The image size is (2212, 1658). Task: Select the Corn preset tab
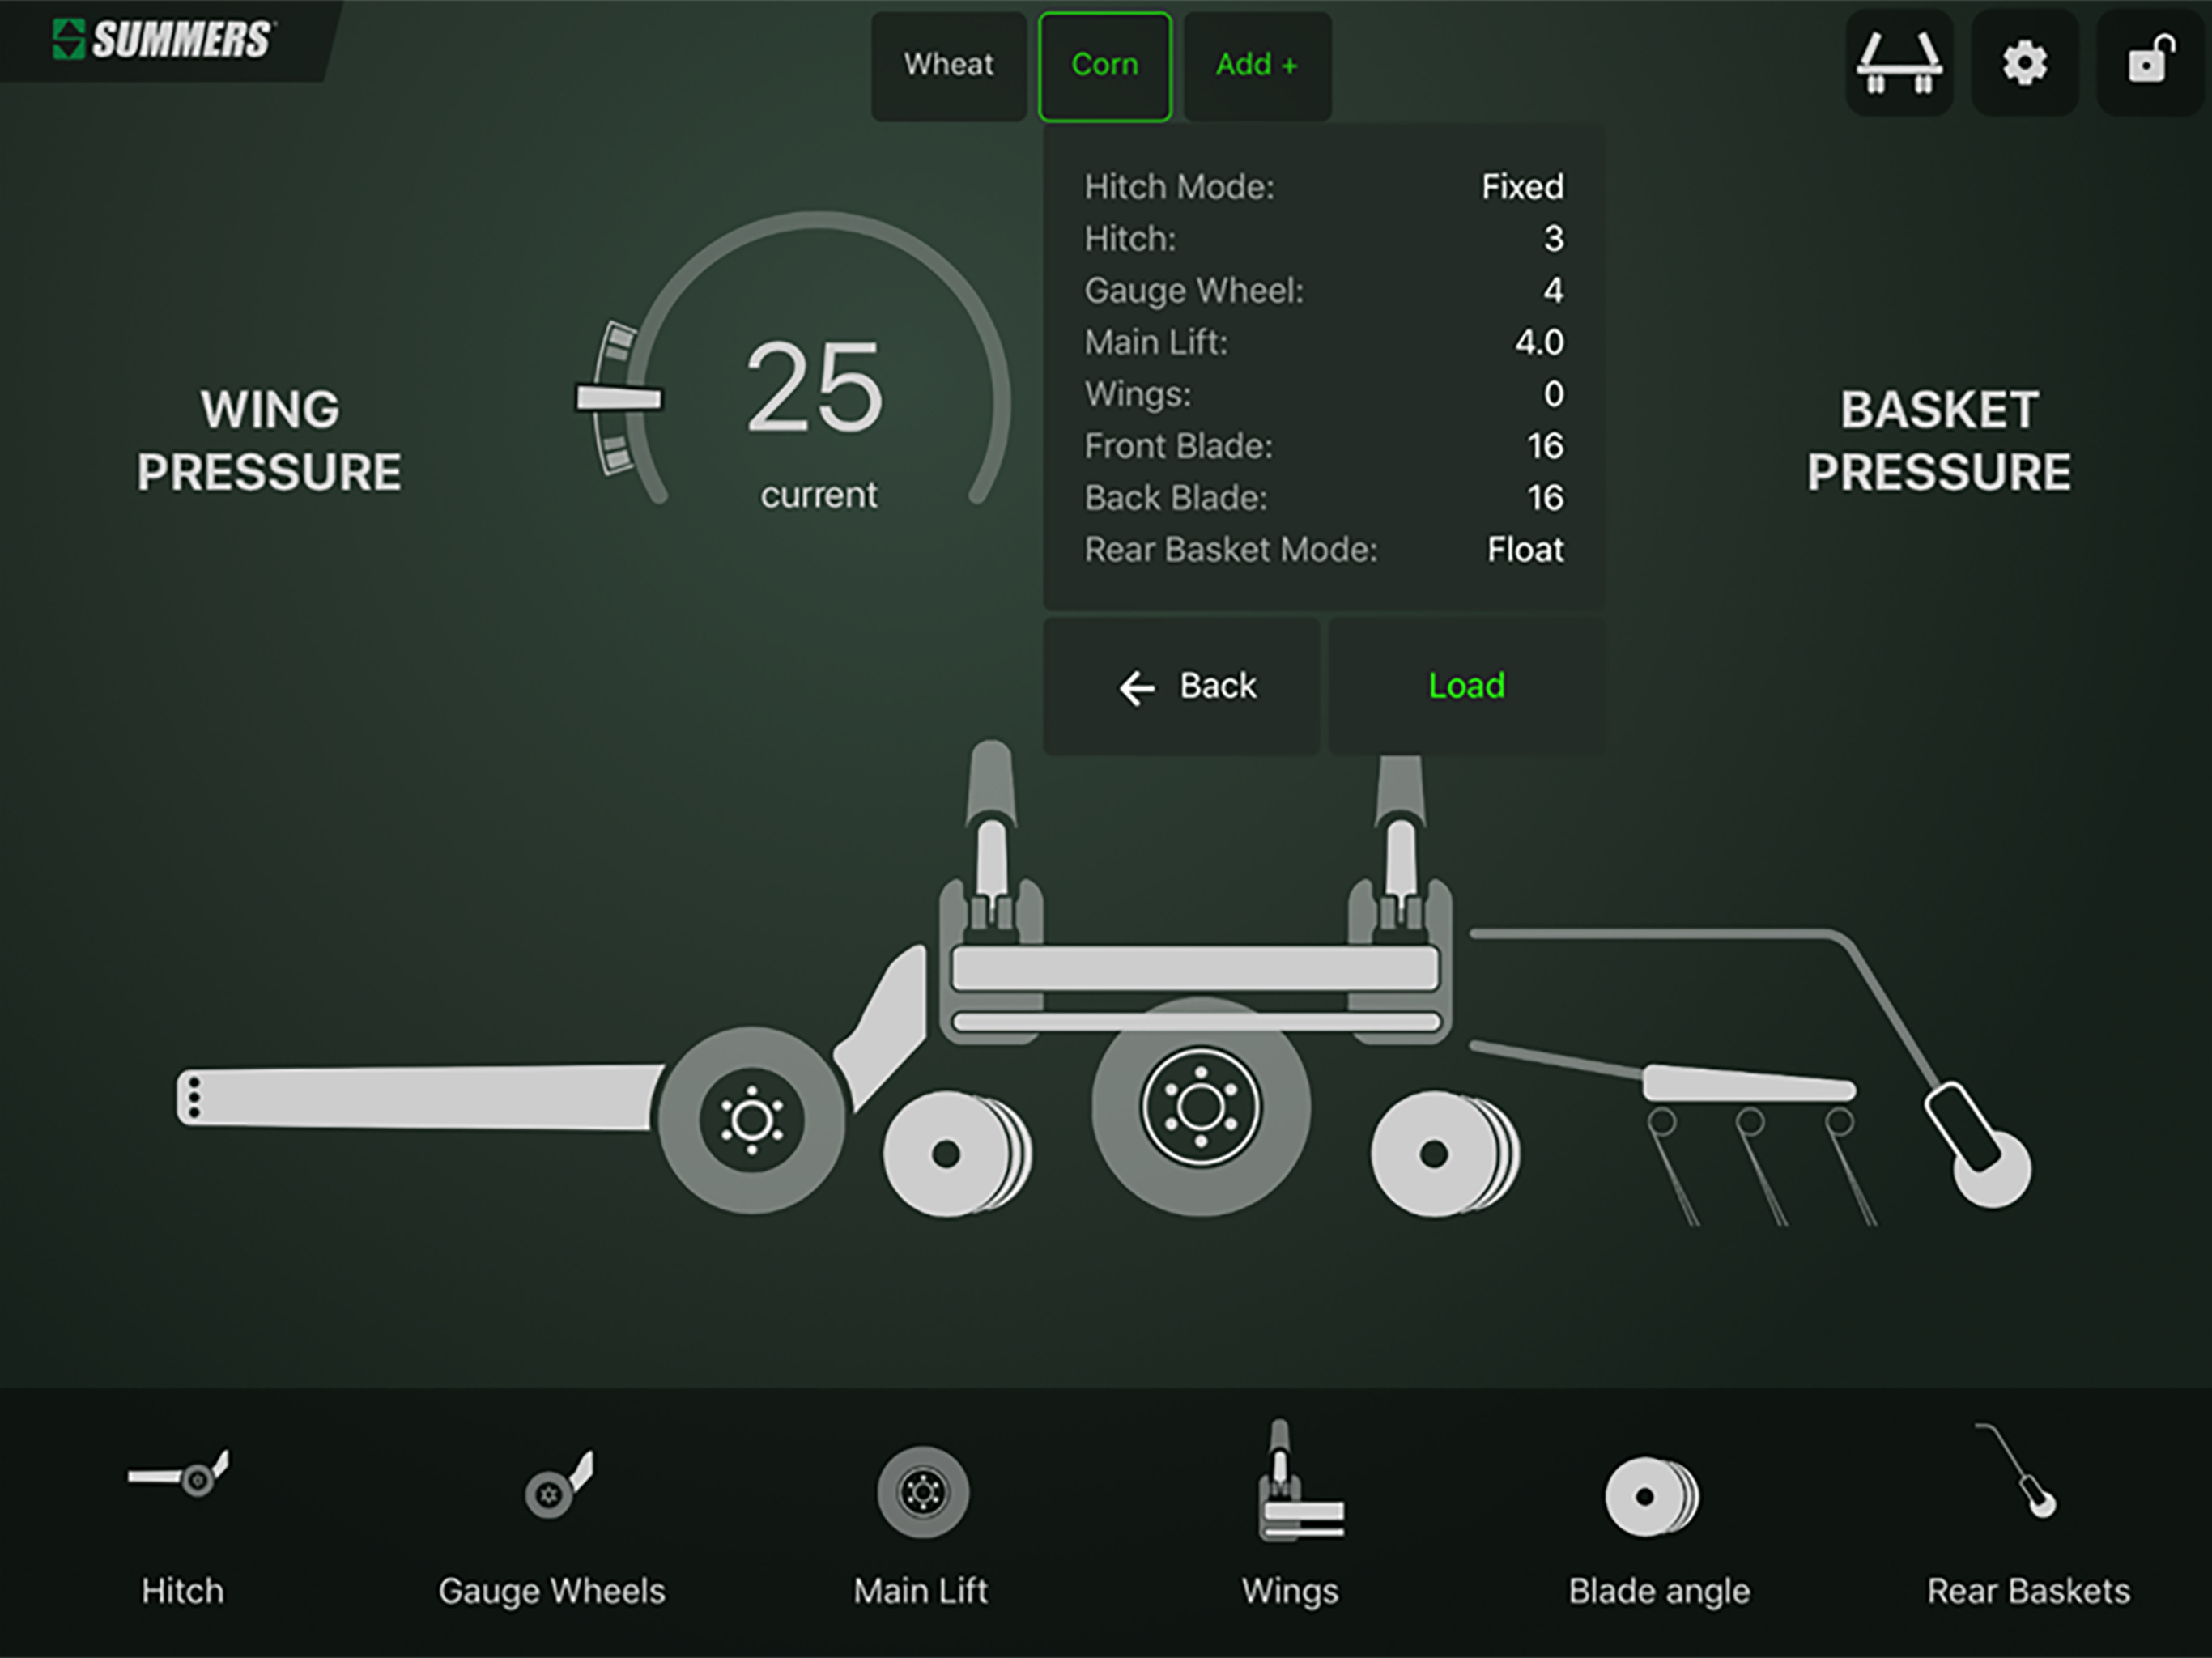pos(1105,66)
